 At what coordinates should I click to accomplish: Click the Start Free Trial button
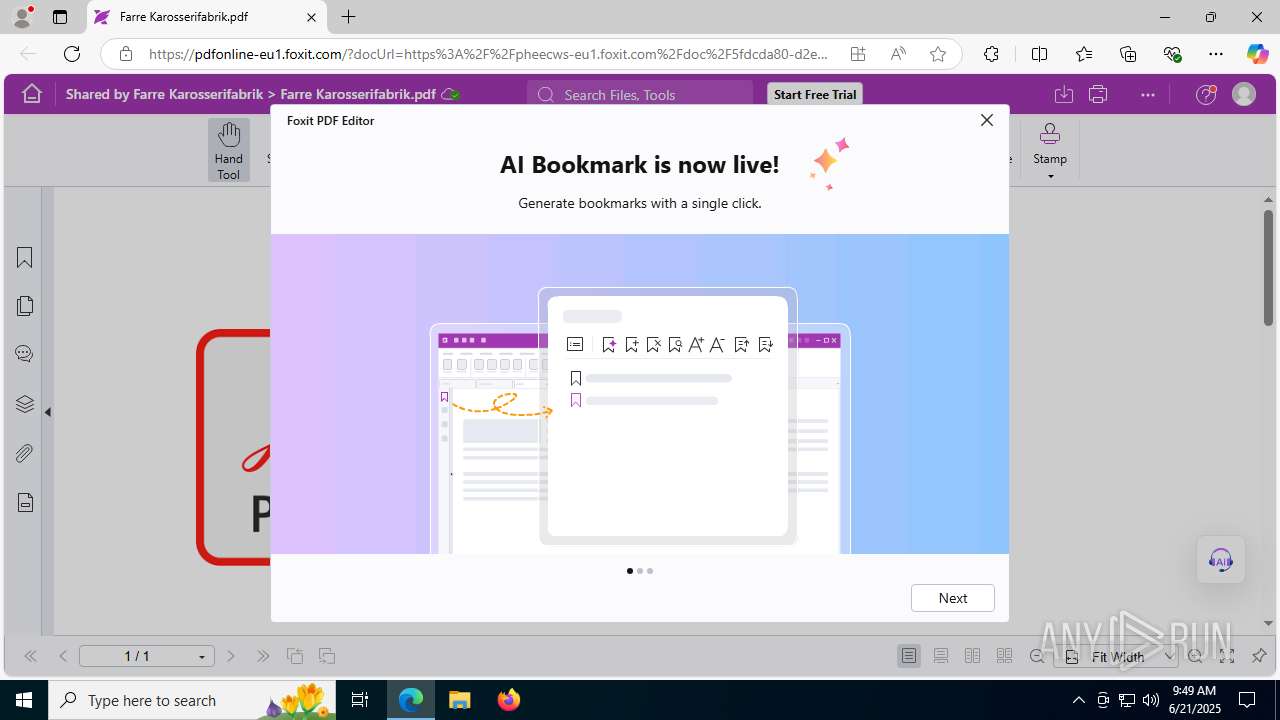pyautogui.click(x=815, y=94)
